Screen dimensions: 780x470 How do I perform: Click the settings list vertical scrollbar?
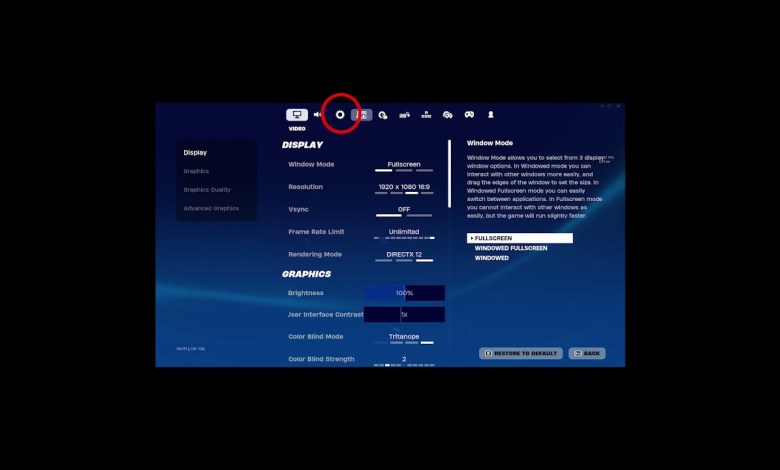pyautogui.click(x=449, y=174)
